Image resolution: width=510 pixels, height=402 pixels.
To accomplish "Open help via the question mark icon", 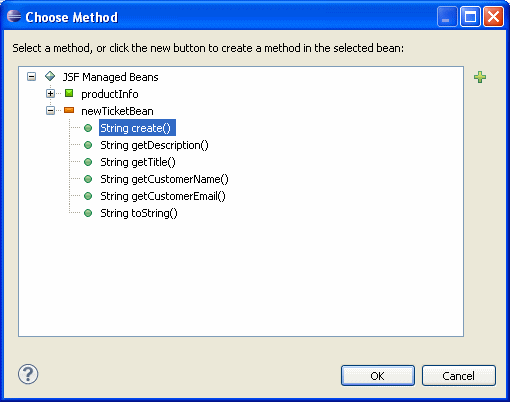I will coord(28,374).
